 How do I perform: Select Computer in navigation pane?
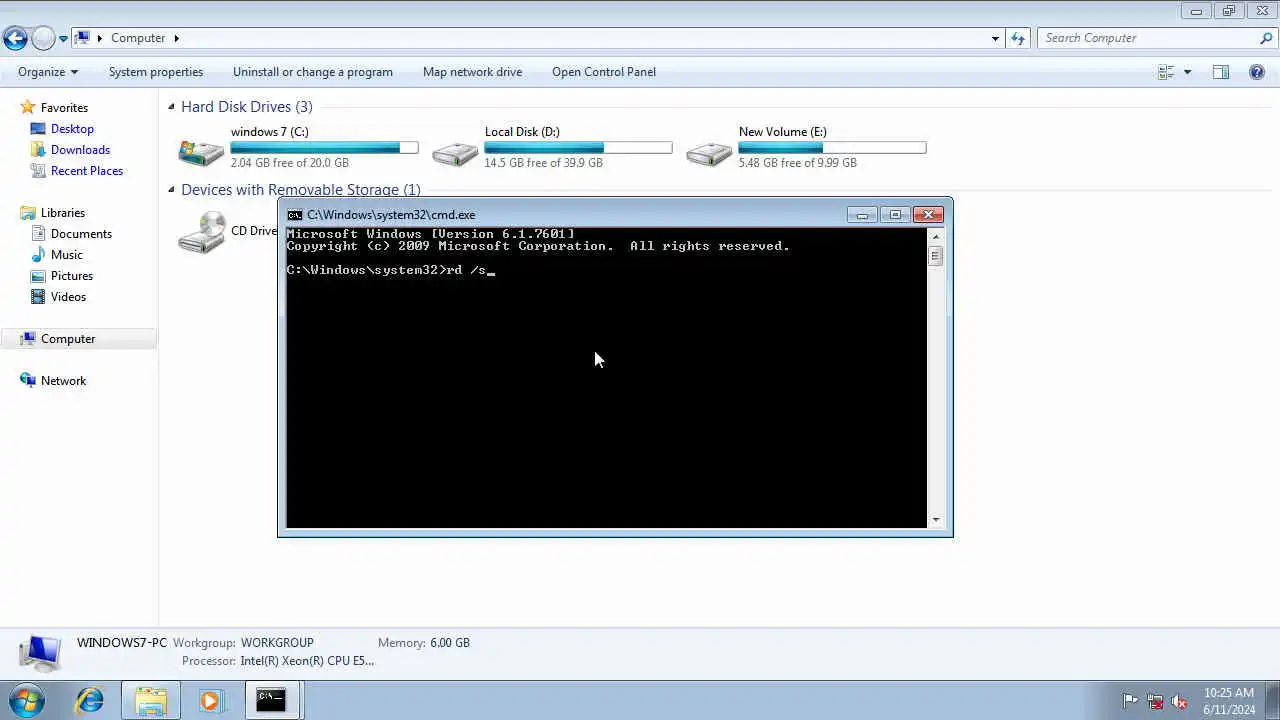click(x=68, y=339)
